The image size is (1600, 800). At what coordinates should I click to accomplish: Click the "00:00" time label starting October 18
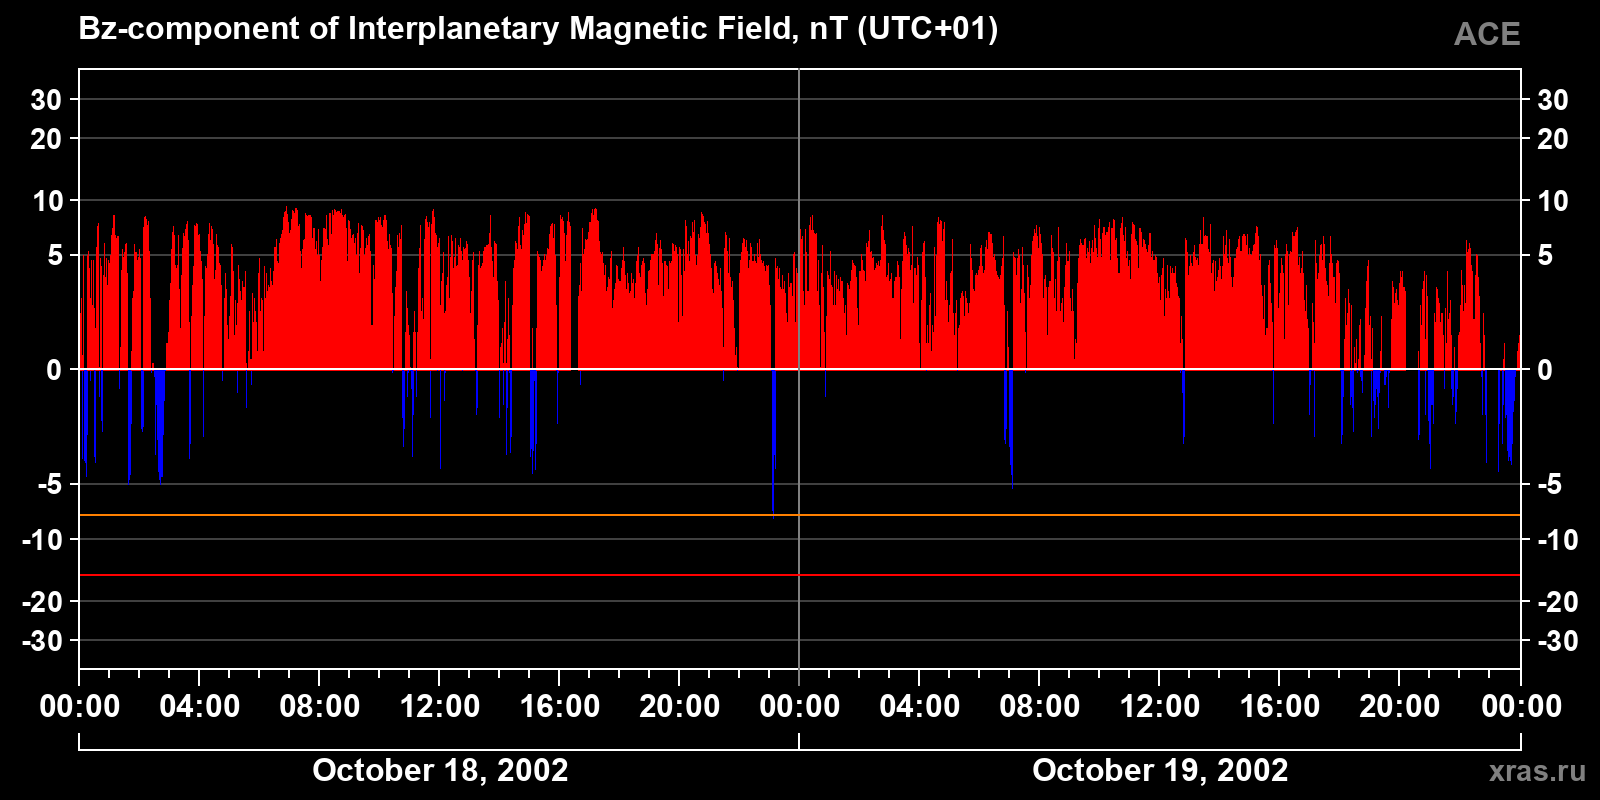tap(80, 707)
